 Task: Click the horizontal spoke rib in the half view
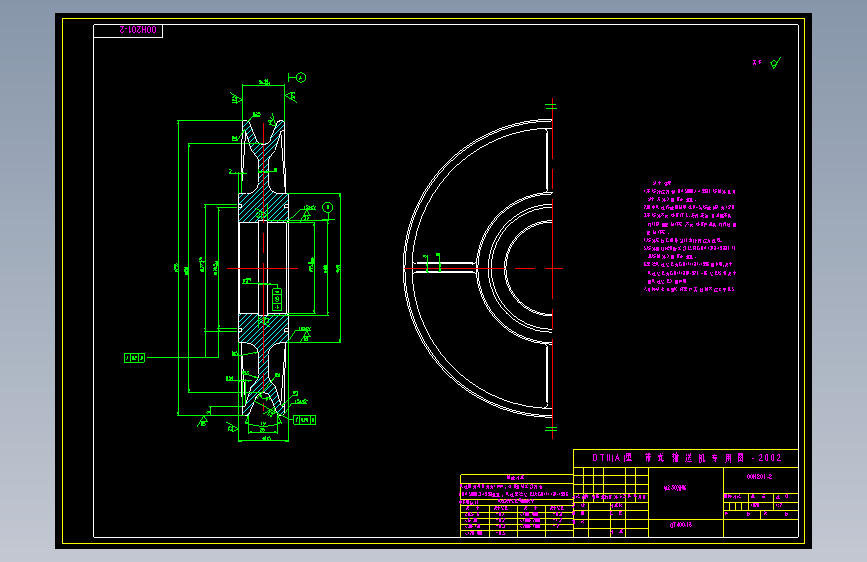pyautogui.click(x=444, y=267)
